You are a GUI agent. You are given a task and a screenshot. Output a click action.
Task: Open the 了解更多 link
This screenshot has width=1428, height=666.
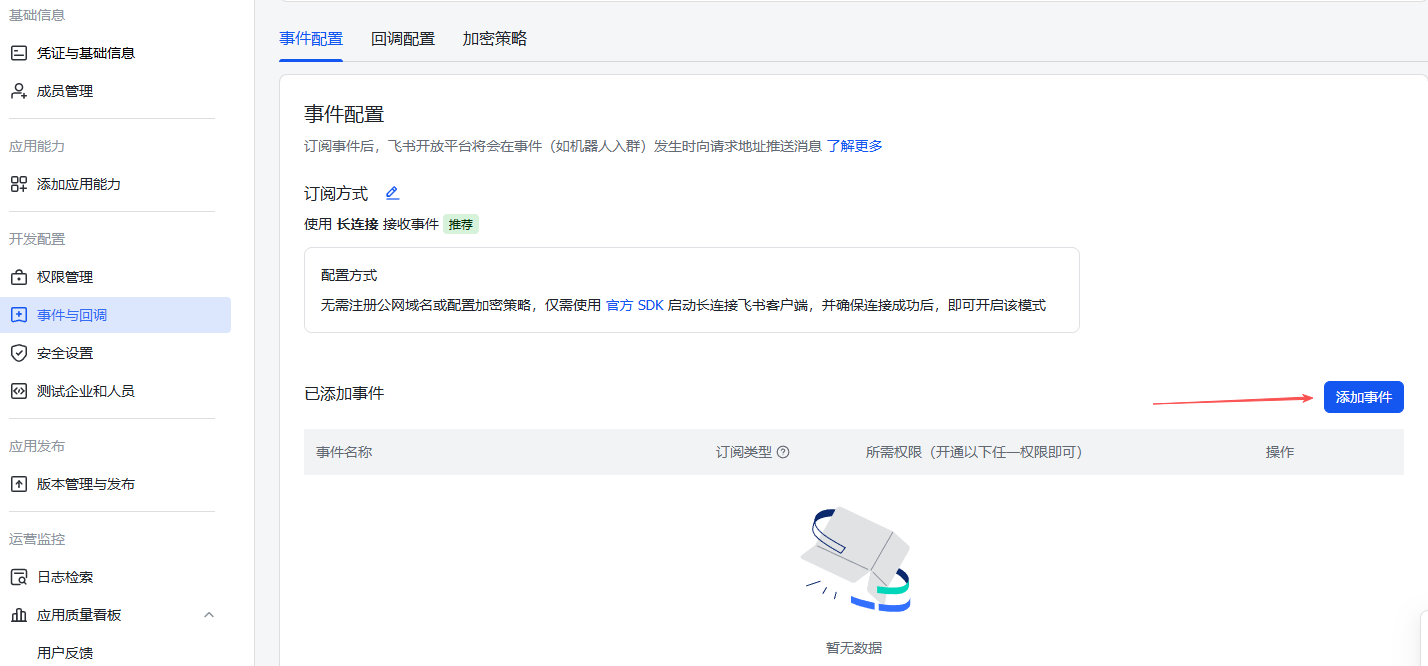(x=854, y=146)
